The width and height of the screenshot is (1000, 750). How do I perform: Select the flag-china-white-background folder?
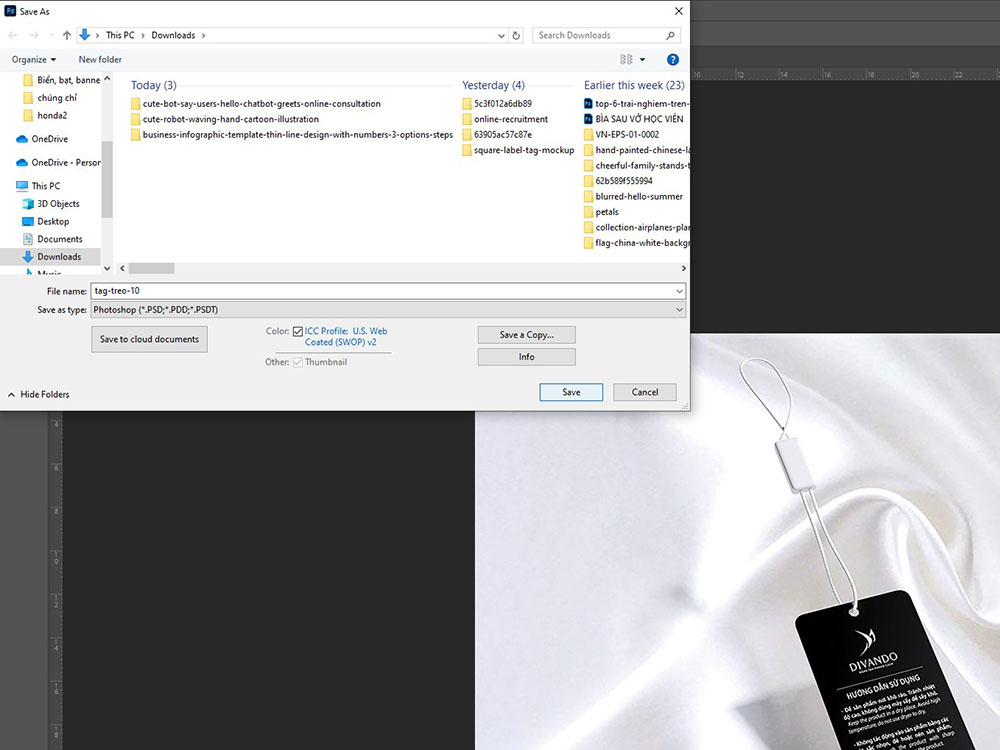point(636,243)
